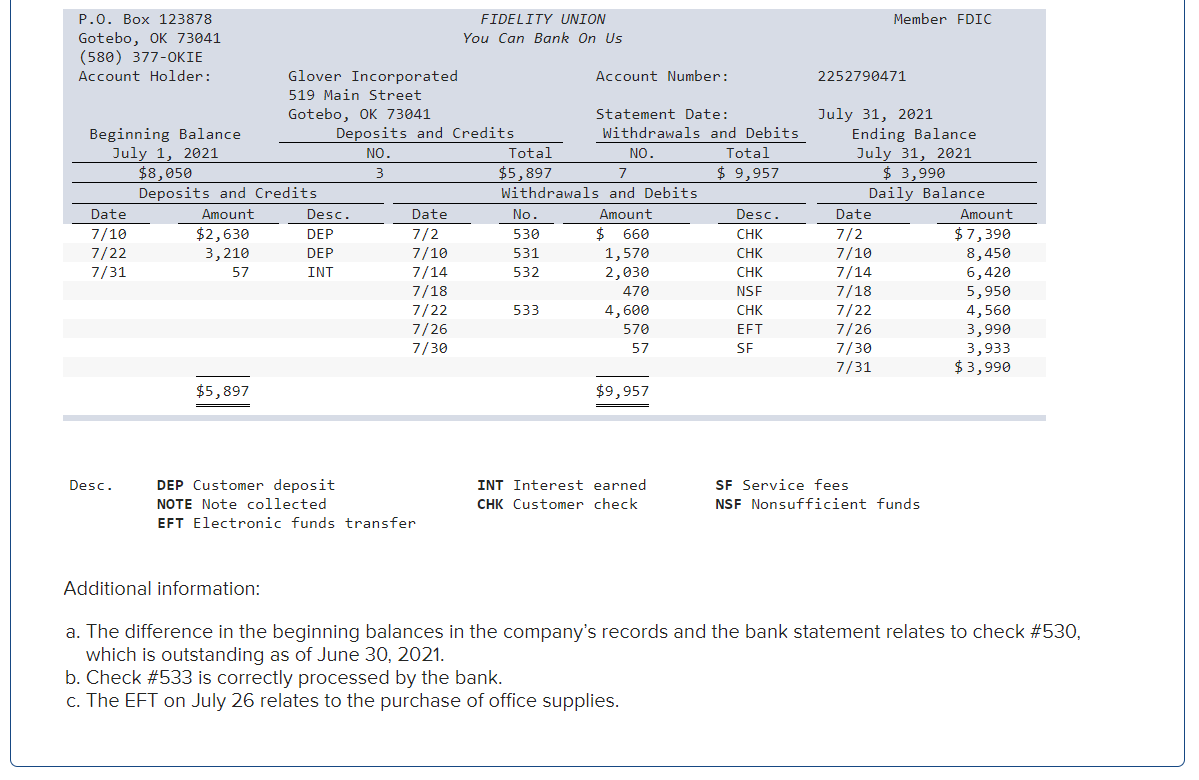The image size is (1199, 780).
Task: Click check number 532
Action: [526, 272]
